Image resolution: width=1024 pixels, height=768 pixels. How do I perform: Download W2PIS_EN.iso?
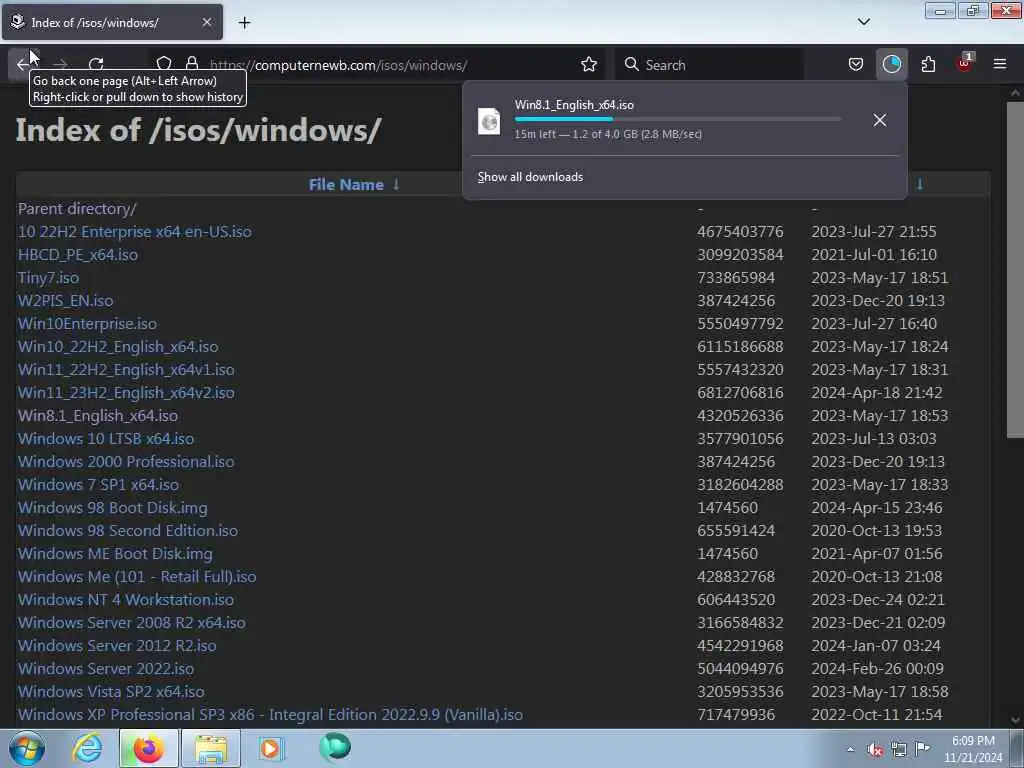pos(65,300)
